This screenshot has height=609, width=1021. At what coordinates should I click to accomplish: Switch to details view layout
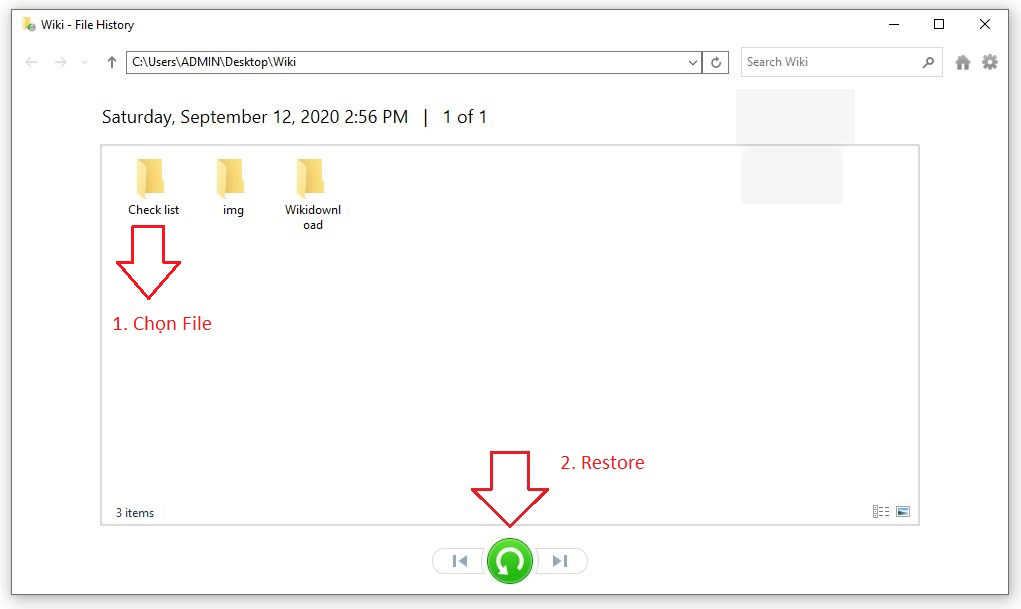(x=881, y=511)
